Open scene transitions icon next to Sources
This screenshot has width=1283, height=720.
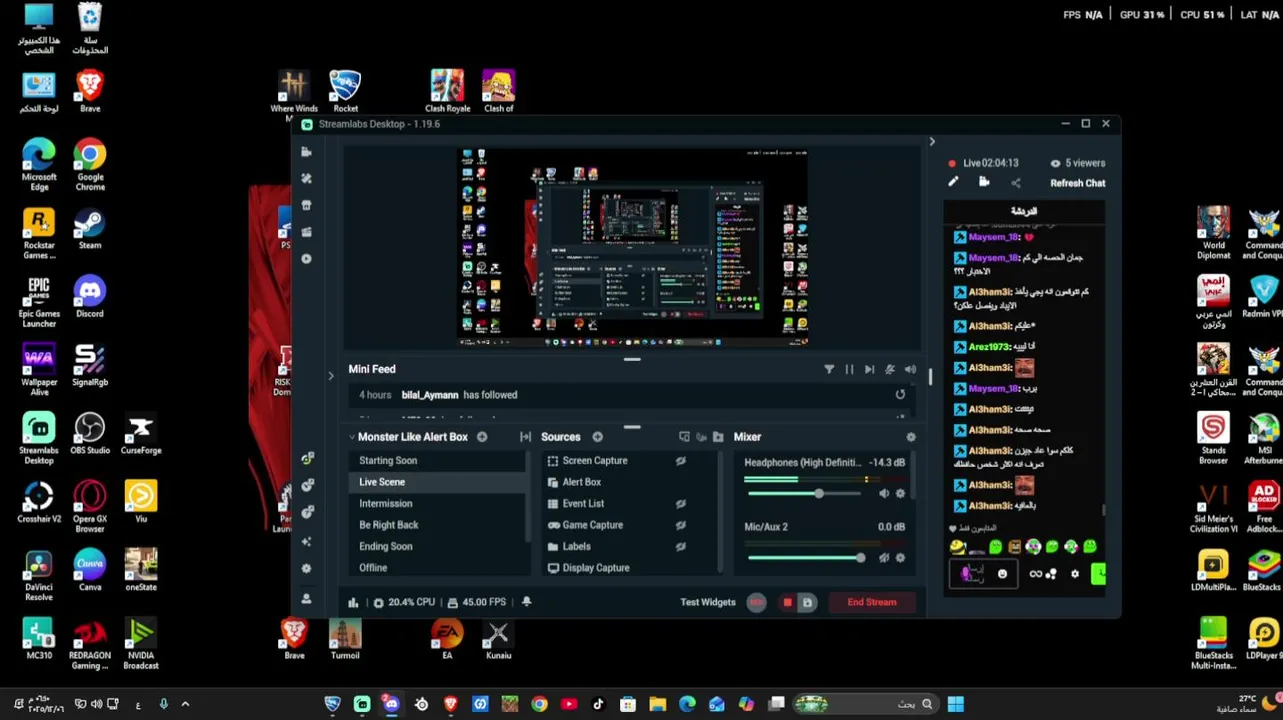pyautogui.click(x=525, y=437)
